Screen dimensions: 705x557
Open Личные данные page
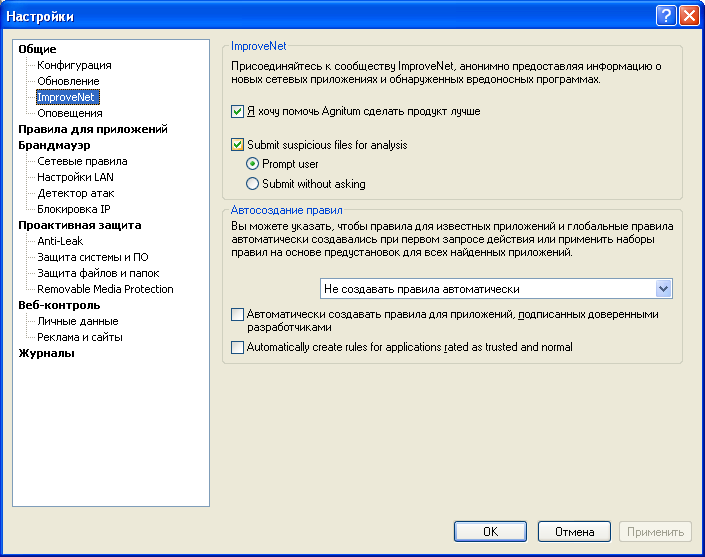point(78,321)
